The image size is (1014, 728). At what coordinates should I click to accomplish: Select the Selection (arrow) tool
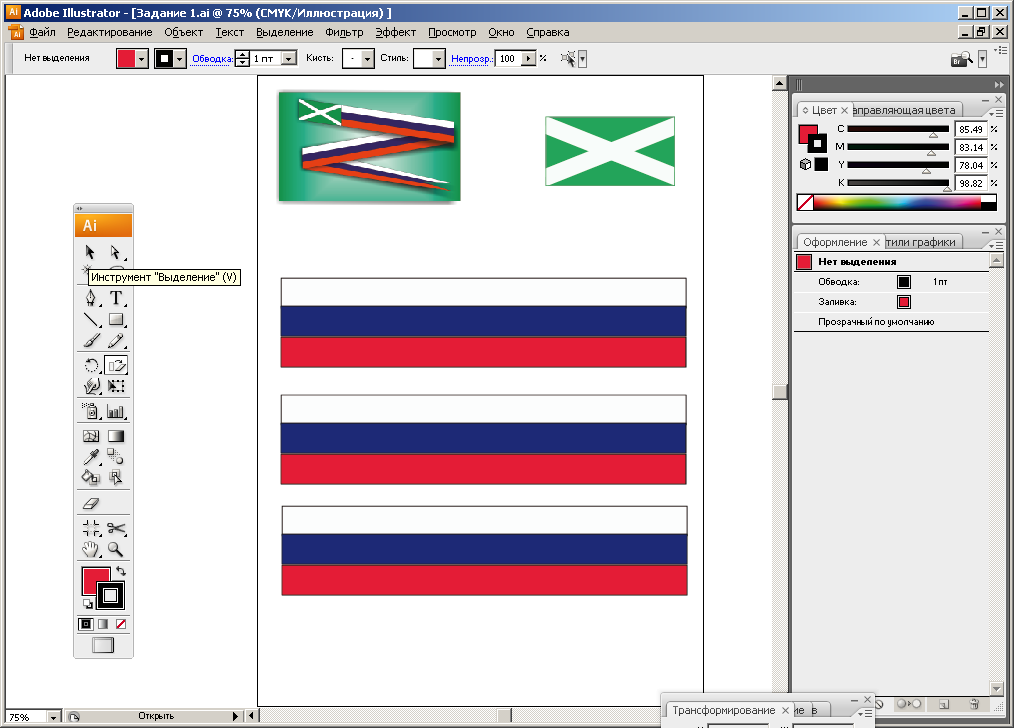90,252
